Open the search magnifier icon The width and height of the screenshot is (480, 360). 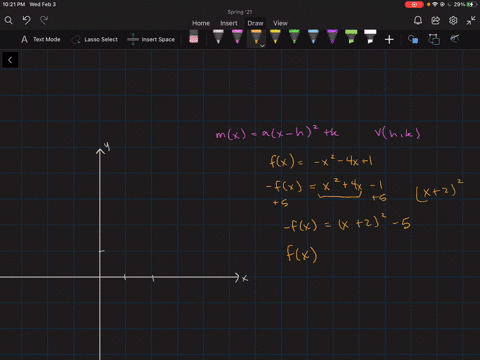pyautogui.click(x=9, y=21)
